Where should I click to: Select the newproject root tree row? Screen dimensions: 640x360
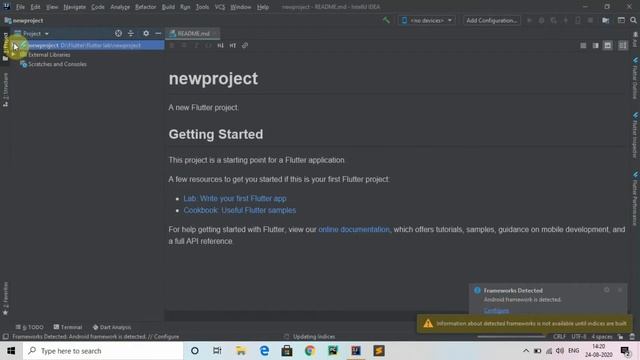(87, 45)
